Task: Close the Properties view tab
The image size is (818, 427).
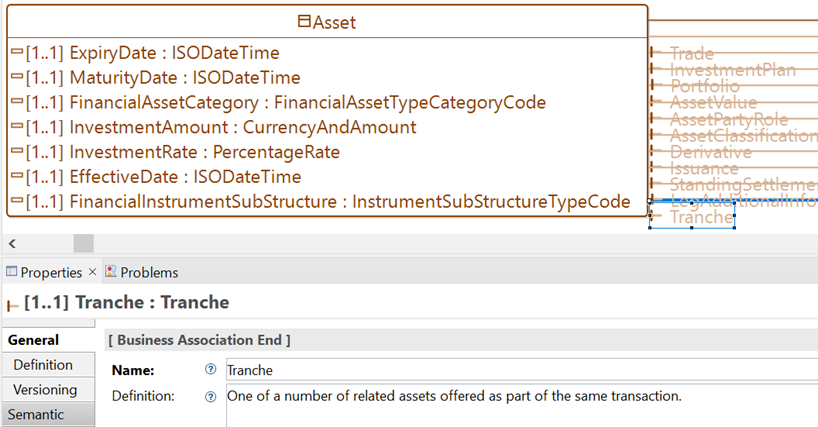Action: pyautogui.click(x=92, y=272)
